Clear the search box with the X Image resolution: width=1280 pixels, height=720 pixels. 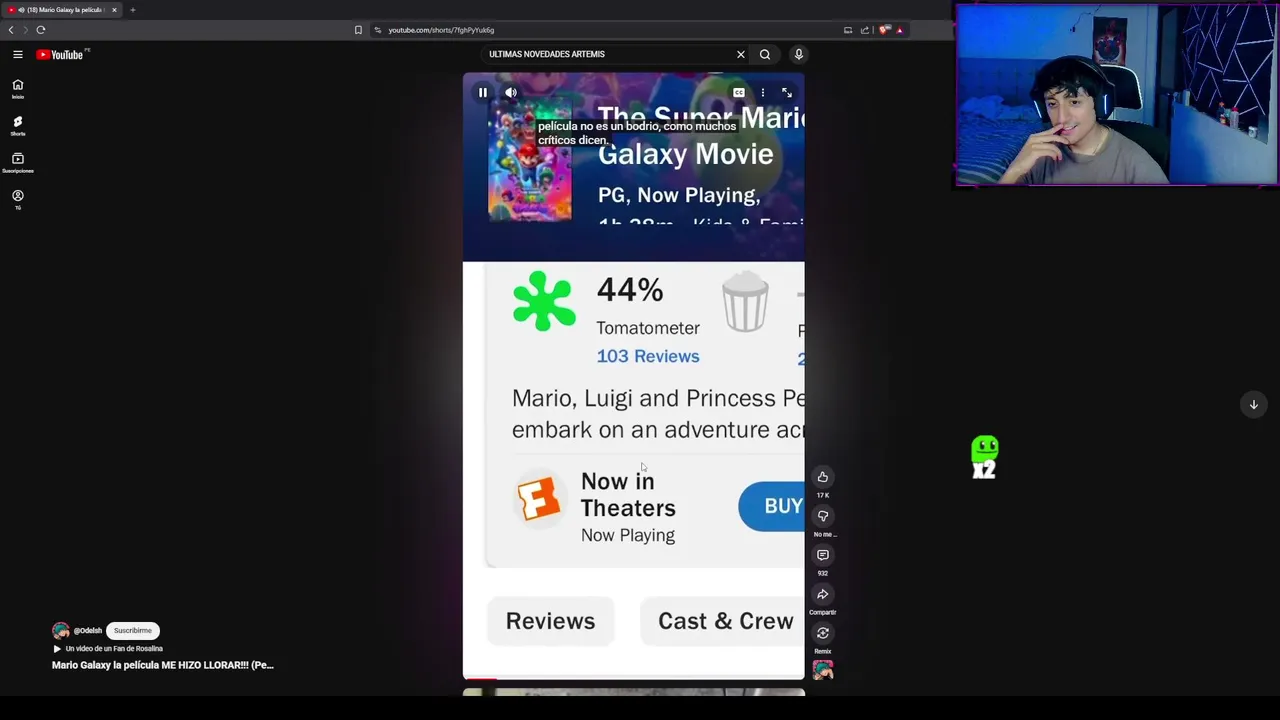(741, 54)
